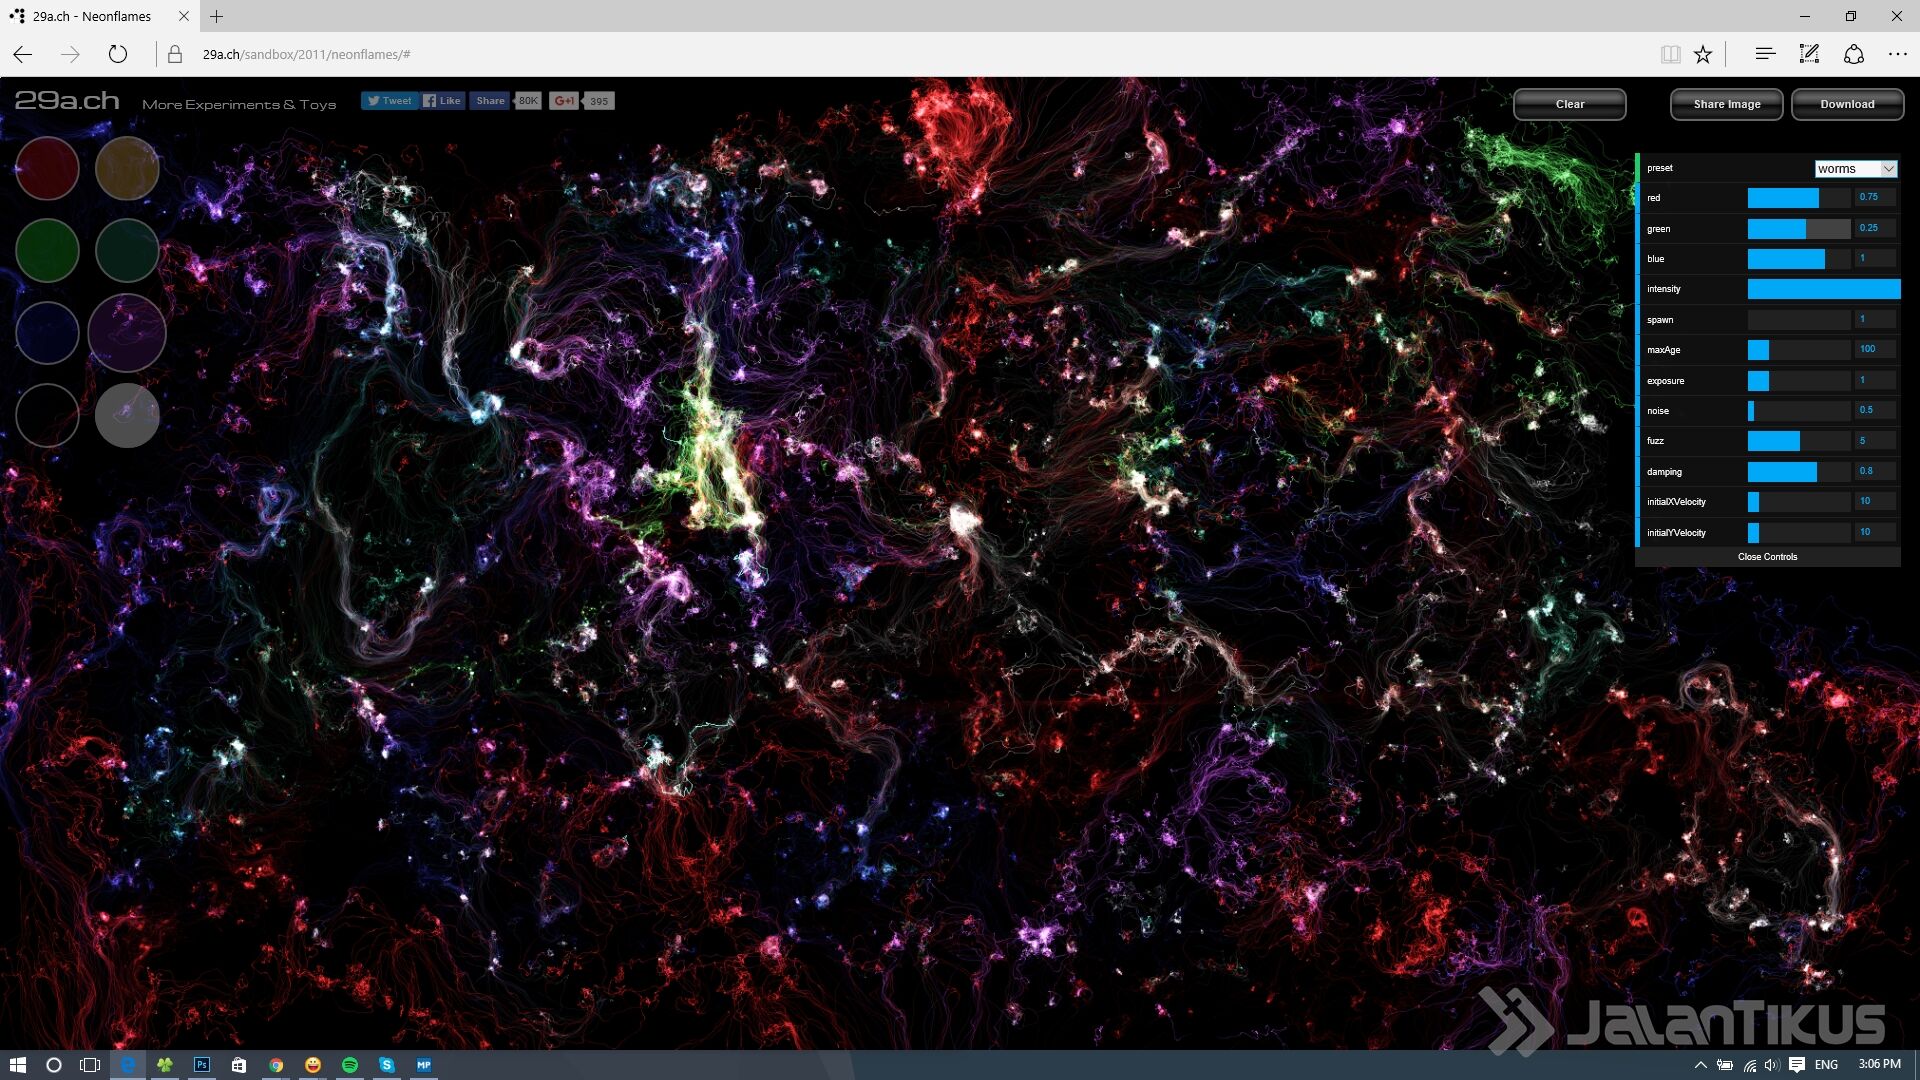
Task: Adjust the noise slider bar
Action: (x=1799, y=411)
